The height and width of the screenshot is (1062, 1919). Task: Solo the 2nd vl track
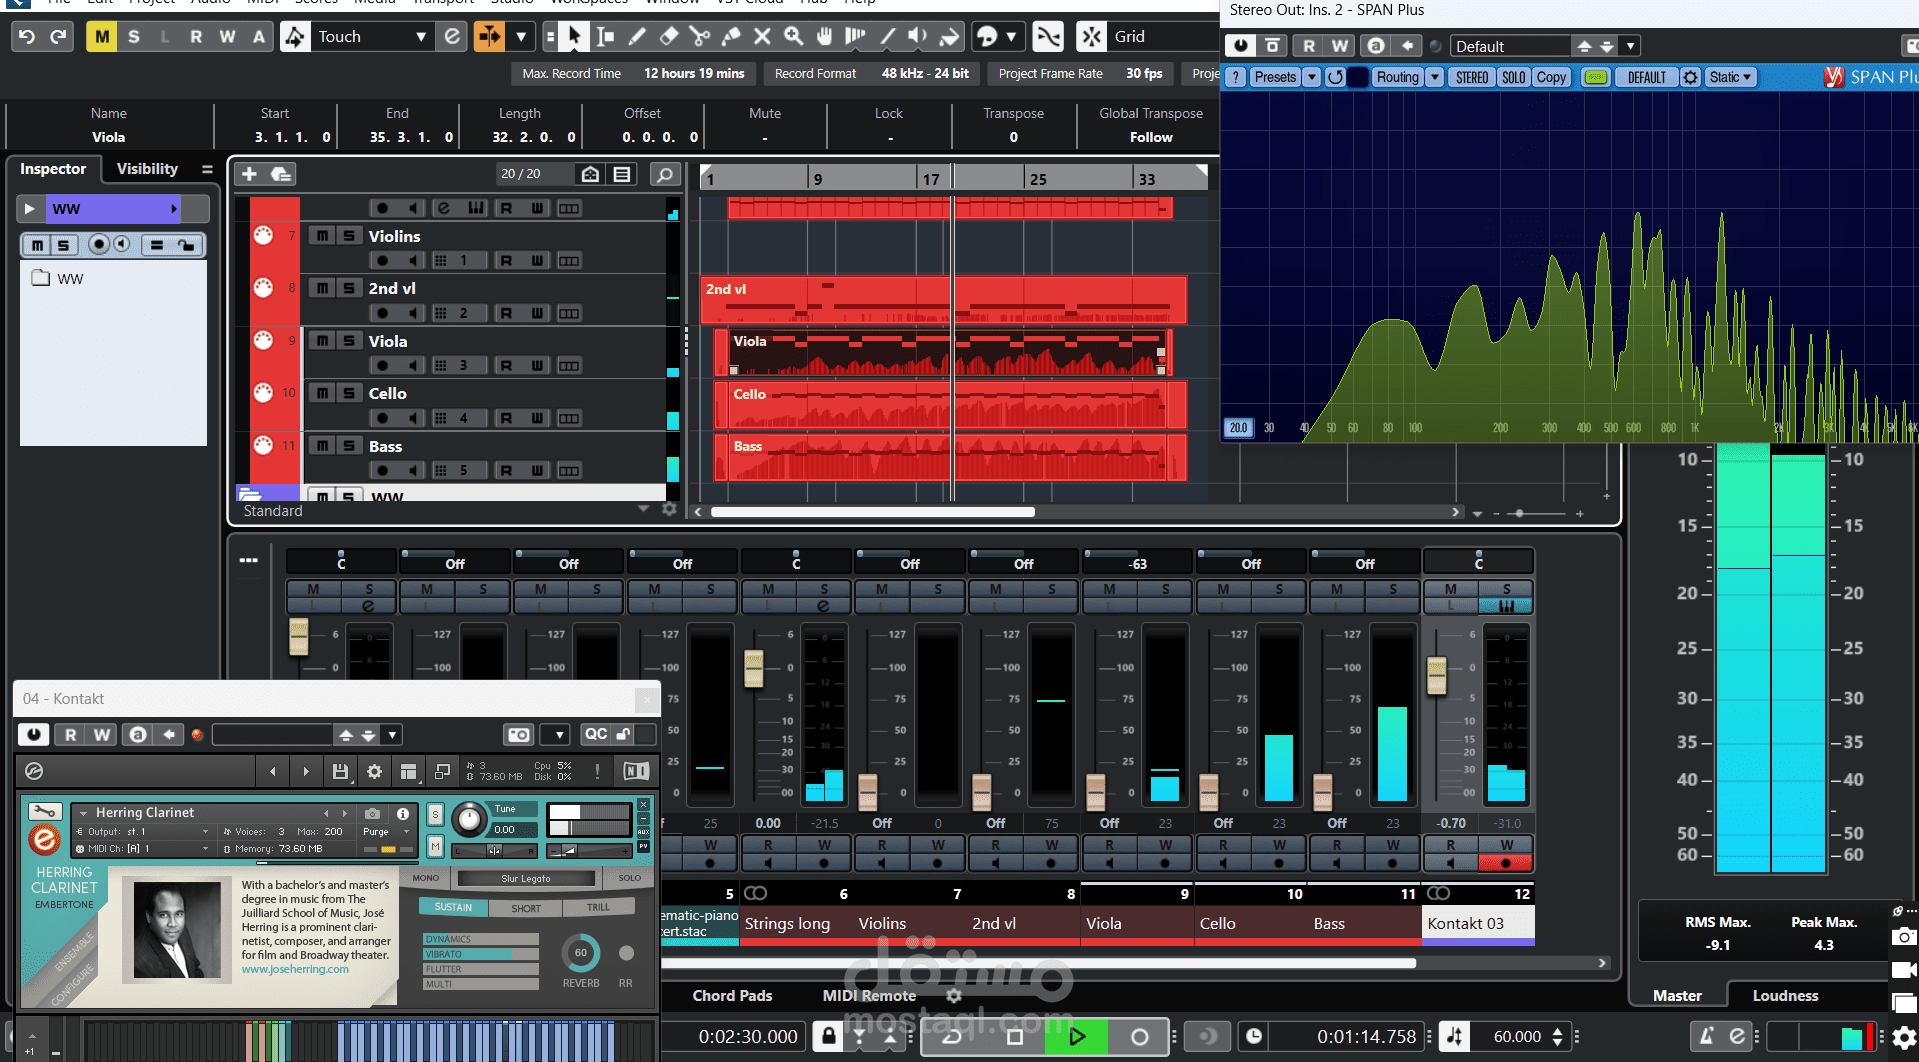click(349, 288)
